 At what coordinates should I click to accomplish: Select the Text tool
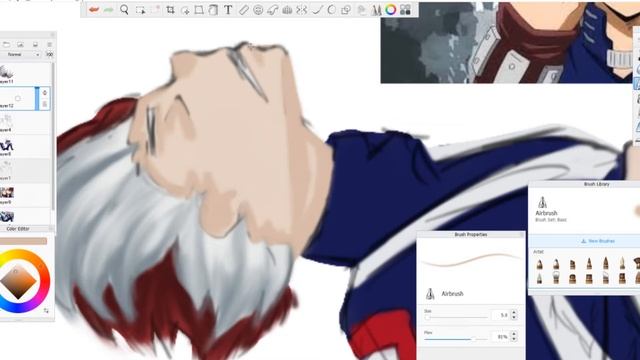tap(228, 10)
